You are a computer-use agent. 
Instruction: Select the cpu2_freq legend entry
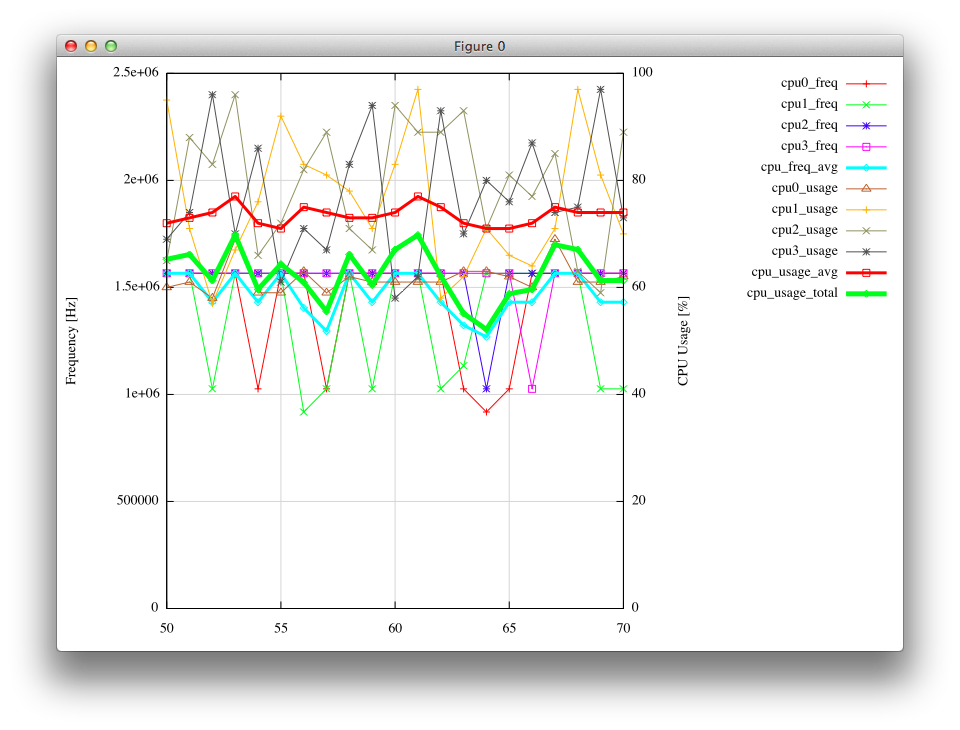833,125
